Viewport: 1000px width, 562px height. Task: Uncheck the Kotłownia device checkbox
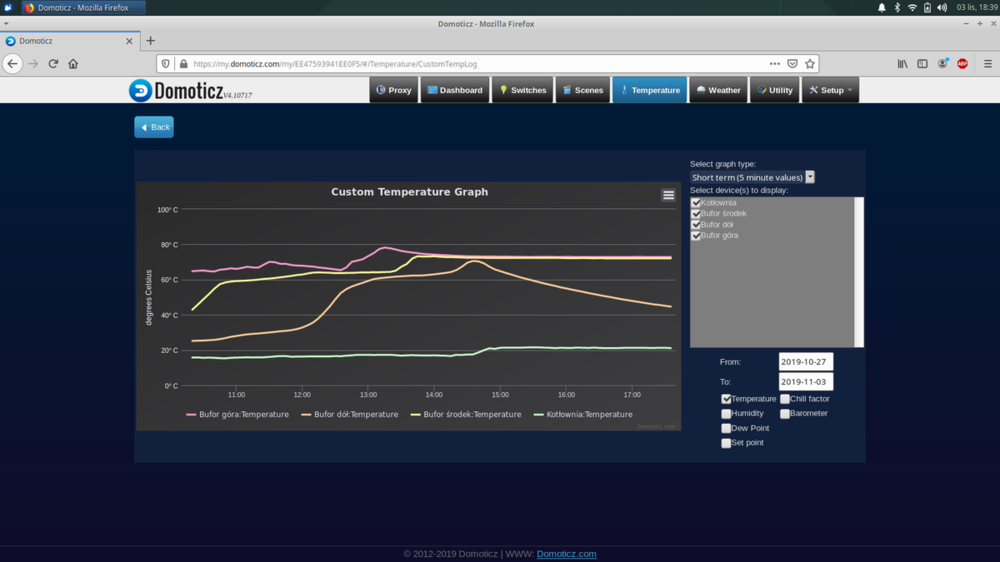(x=696, y=203)
